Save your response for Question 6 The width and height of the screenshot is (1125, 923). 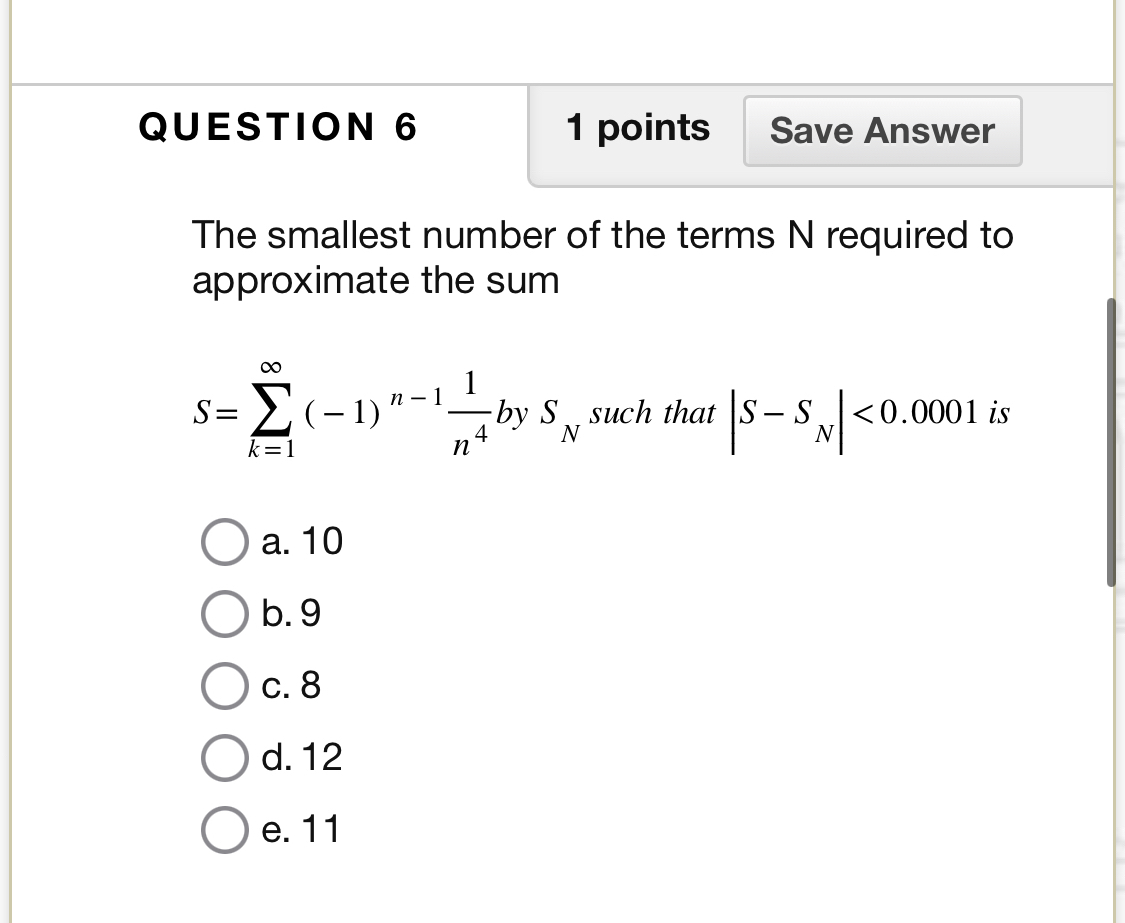click(882, 130)
